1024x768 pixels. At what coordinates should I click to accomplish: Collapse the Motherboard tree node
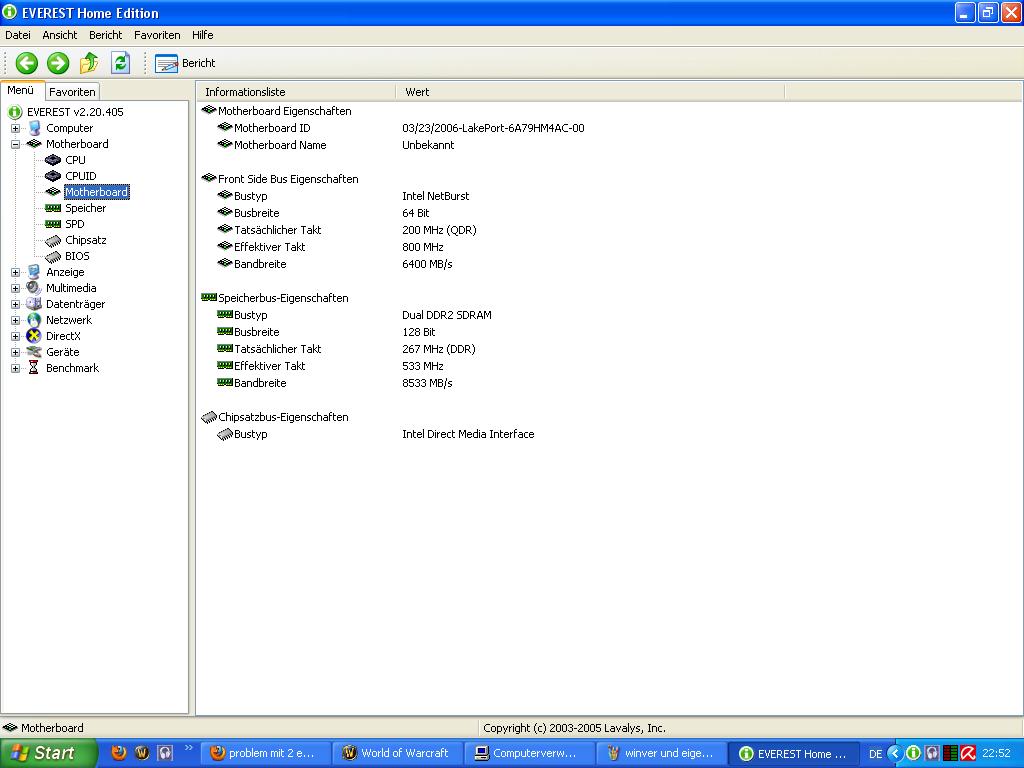(x=16, y=144)
